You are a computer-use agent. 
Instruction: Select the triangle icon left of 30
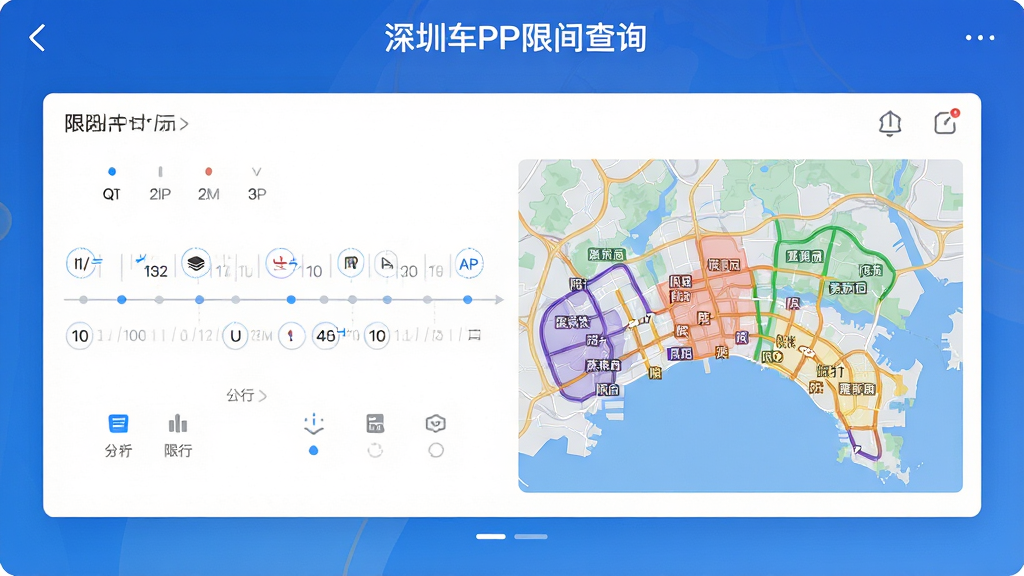click(387, 264)
